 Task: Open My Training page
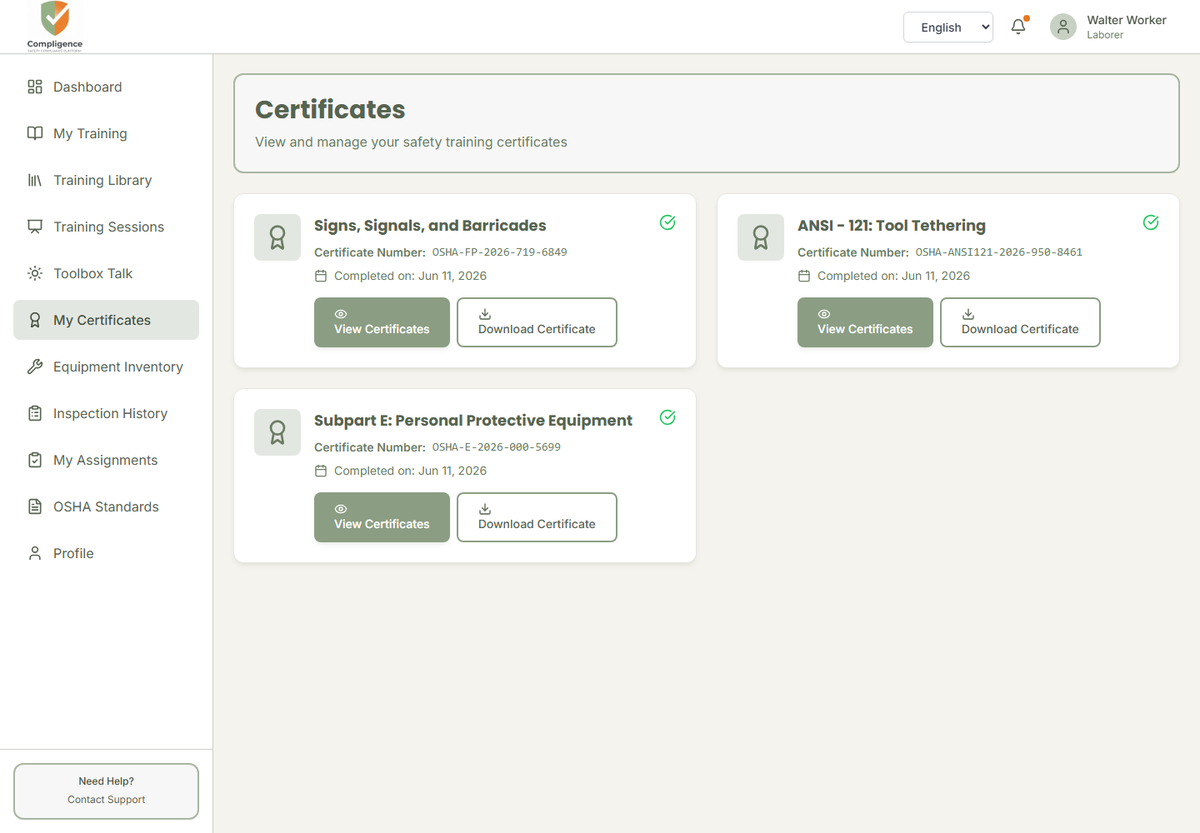(106, 134)
